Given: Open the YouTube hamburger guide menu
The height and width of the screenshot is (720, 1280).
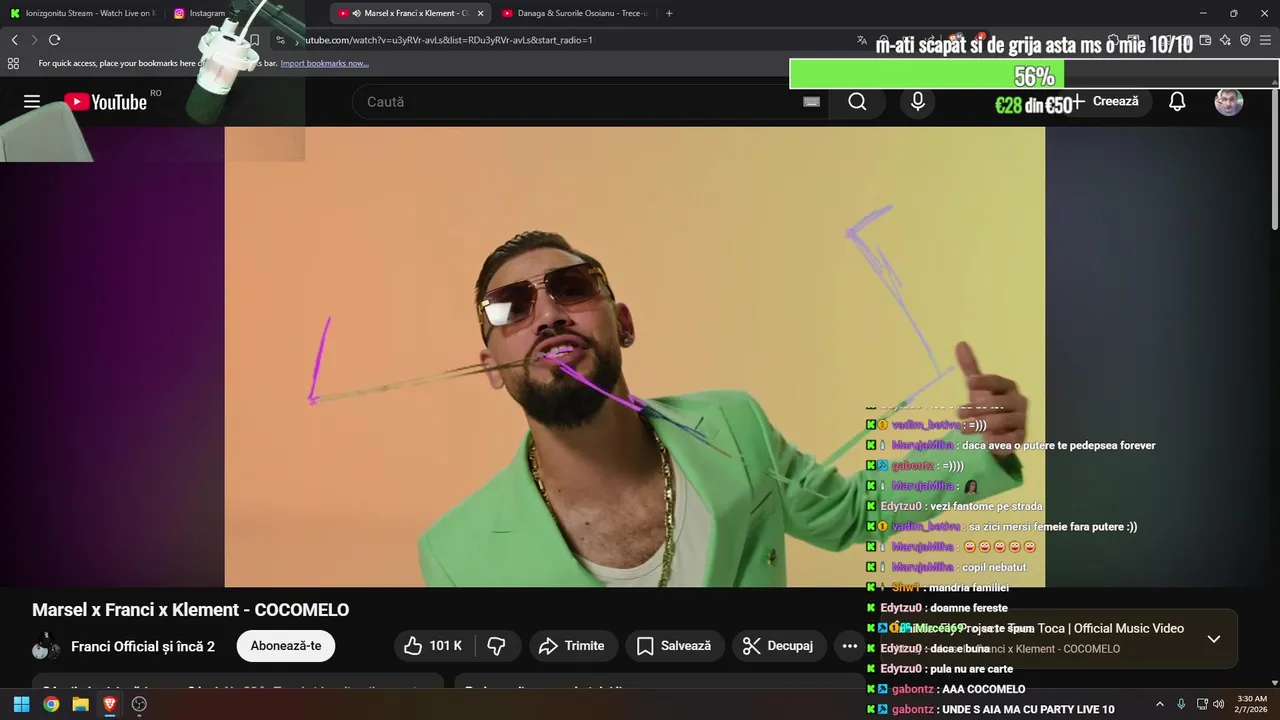Looking at the screenshot, I should (x=32, y=102).
